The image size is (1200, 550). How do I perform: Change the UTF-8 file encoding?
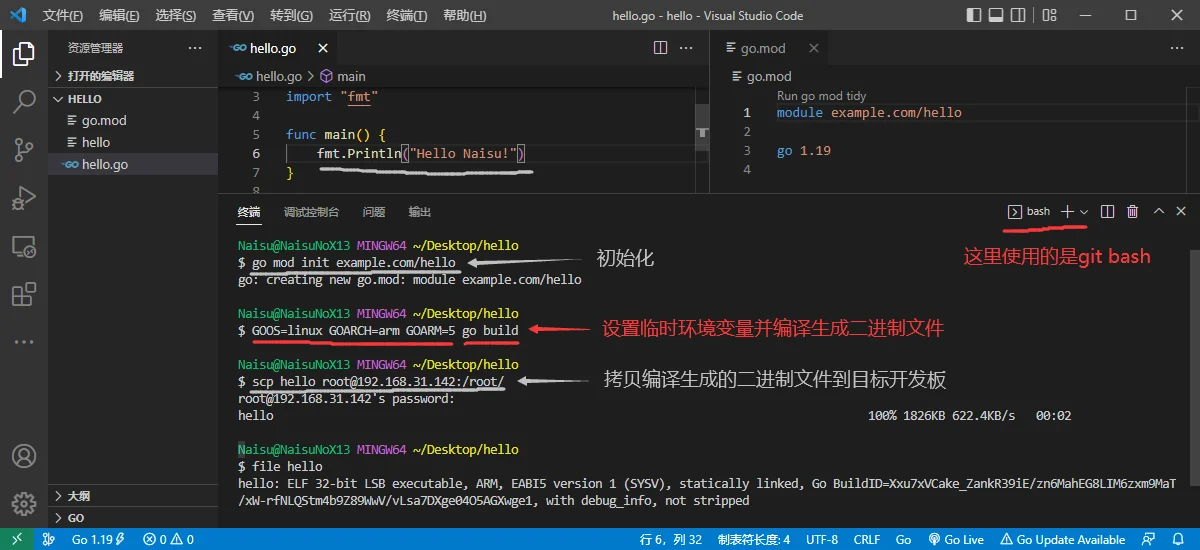[821, 540]
